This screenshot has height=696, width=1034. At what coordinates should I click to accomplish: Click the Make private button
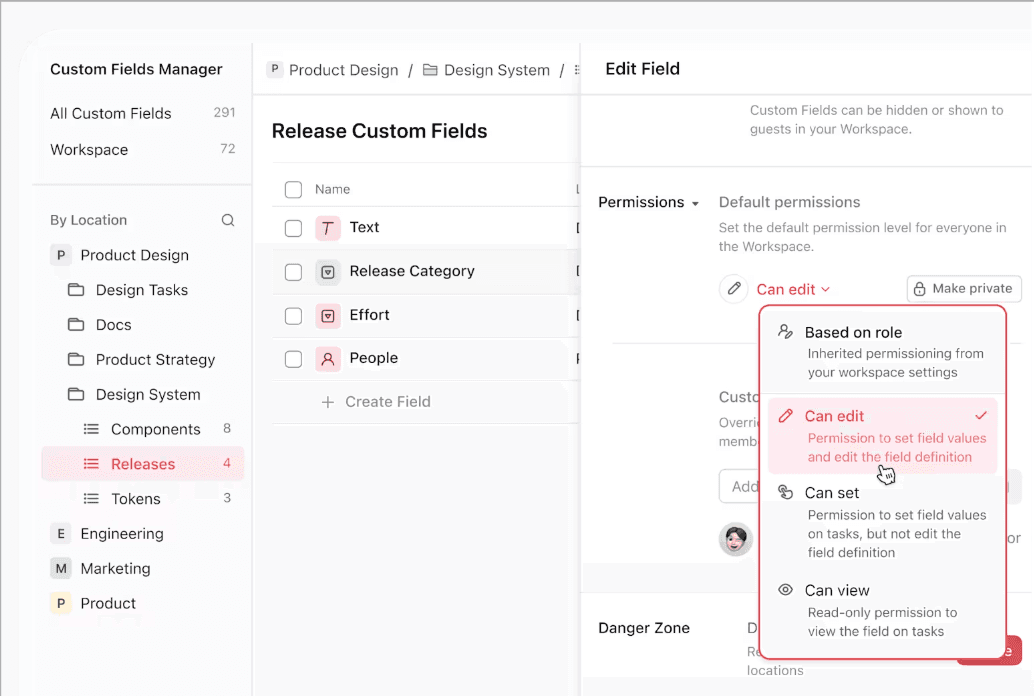964,289
